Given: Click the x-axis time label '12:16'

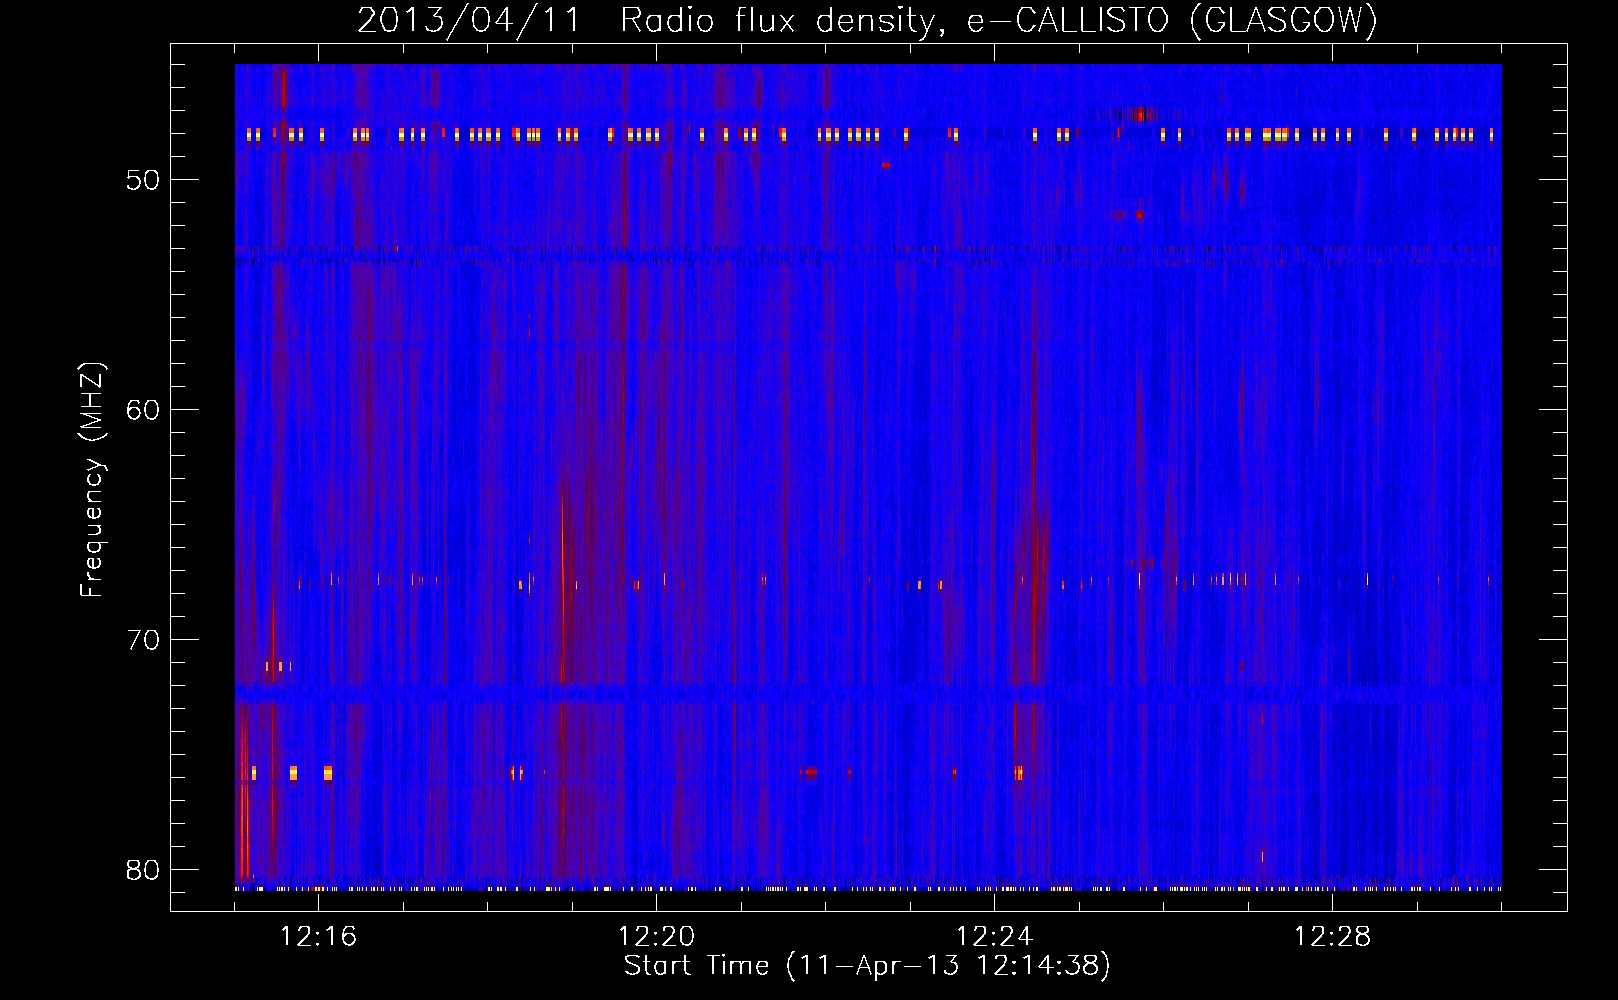Looking at the screenshot, I should [318, 936].
